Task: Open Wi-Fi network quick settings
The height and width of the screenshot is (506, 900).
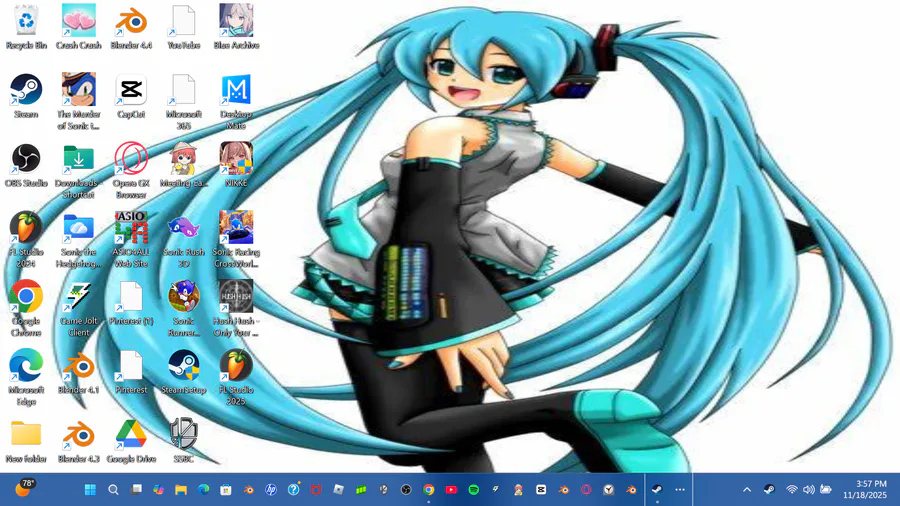Action: 792,489
